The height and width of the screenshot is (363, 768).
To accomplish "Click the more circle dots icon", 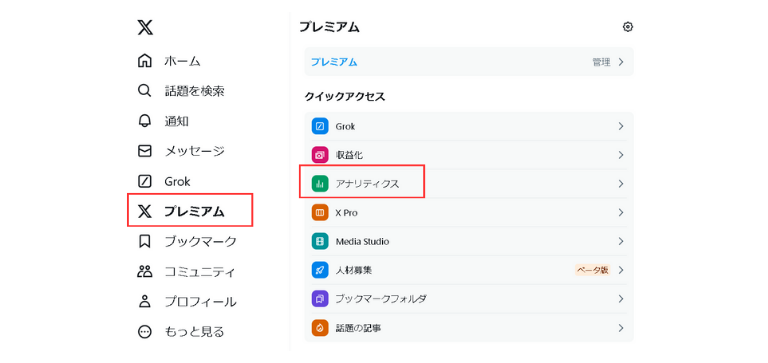I will pyautogui.click(x=144, y=332).
